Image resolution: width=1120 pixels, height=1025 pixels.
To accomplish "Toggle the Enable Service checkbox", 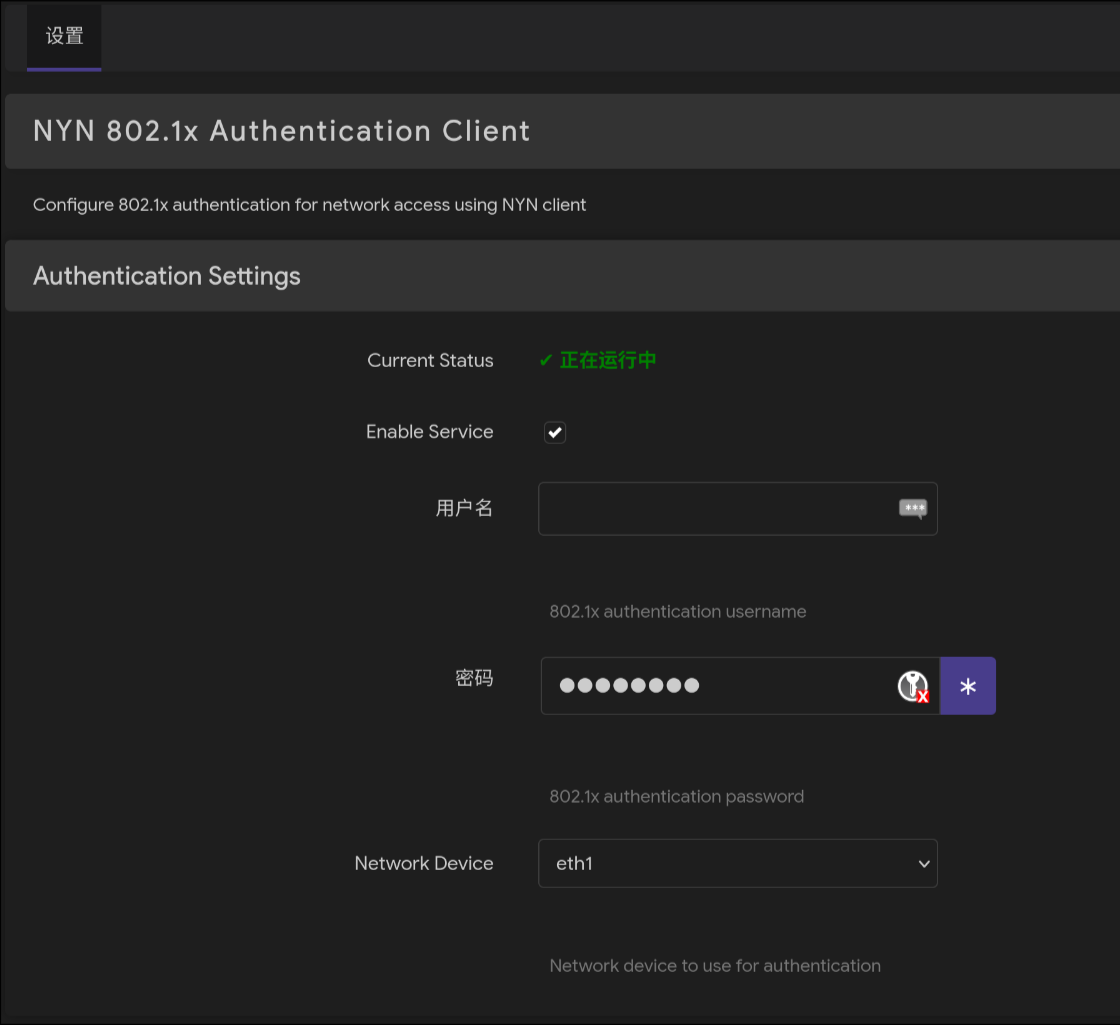I will (555, 432).
